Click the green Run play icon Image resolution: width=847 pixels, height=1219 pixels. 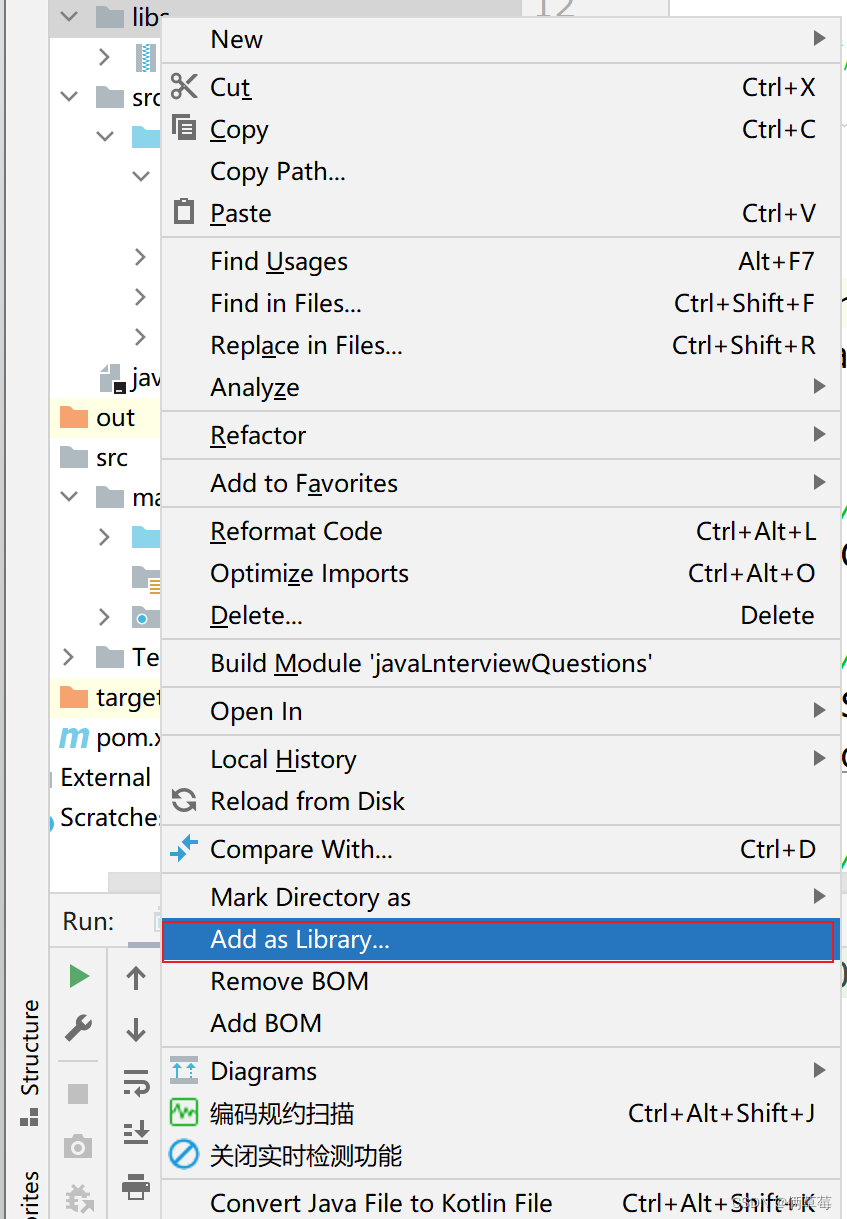[79, 976]
